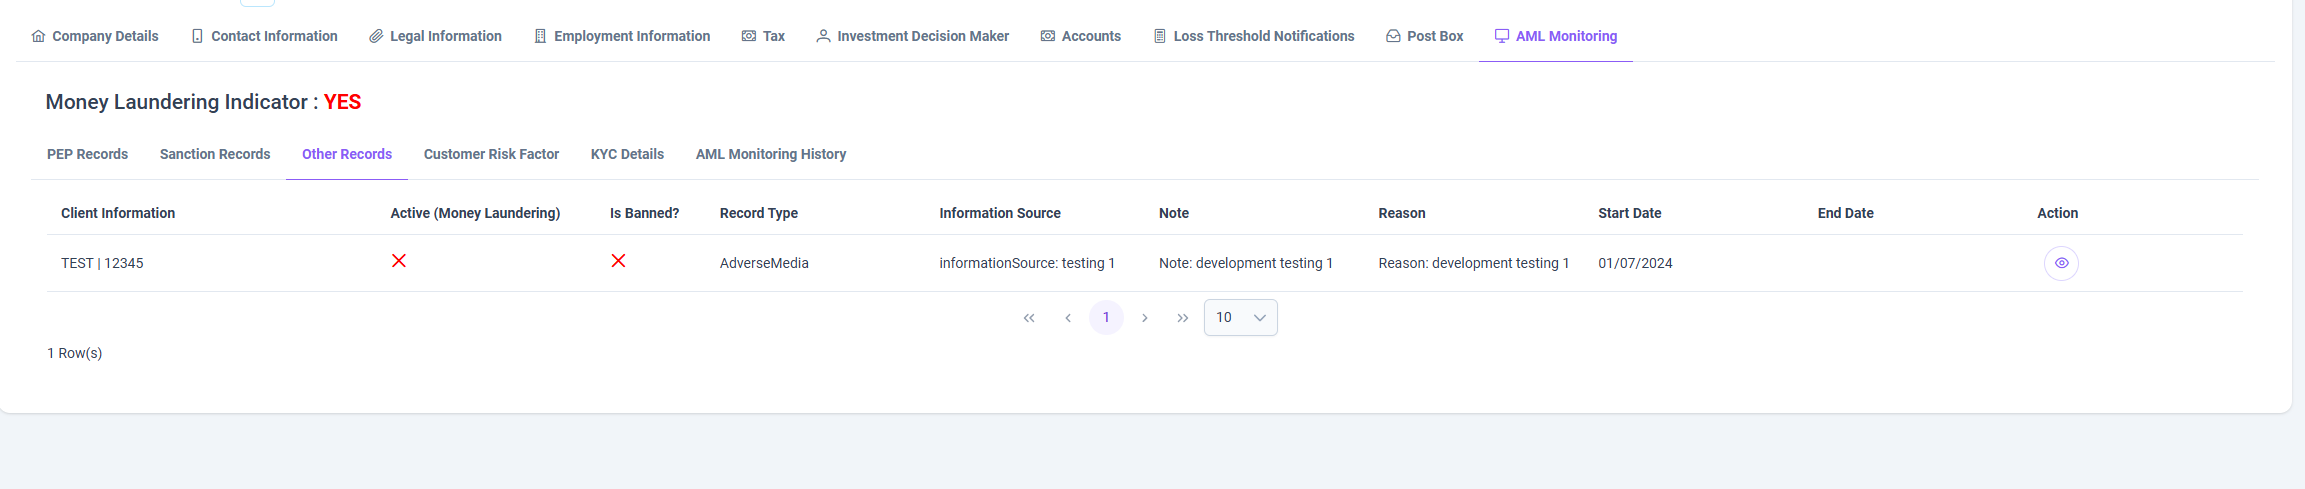
Task: Select the Tax tab
Action: click(763, 36)
